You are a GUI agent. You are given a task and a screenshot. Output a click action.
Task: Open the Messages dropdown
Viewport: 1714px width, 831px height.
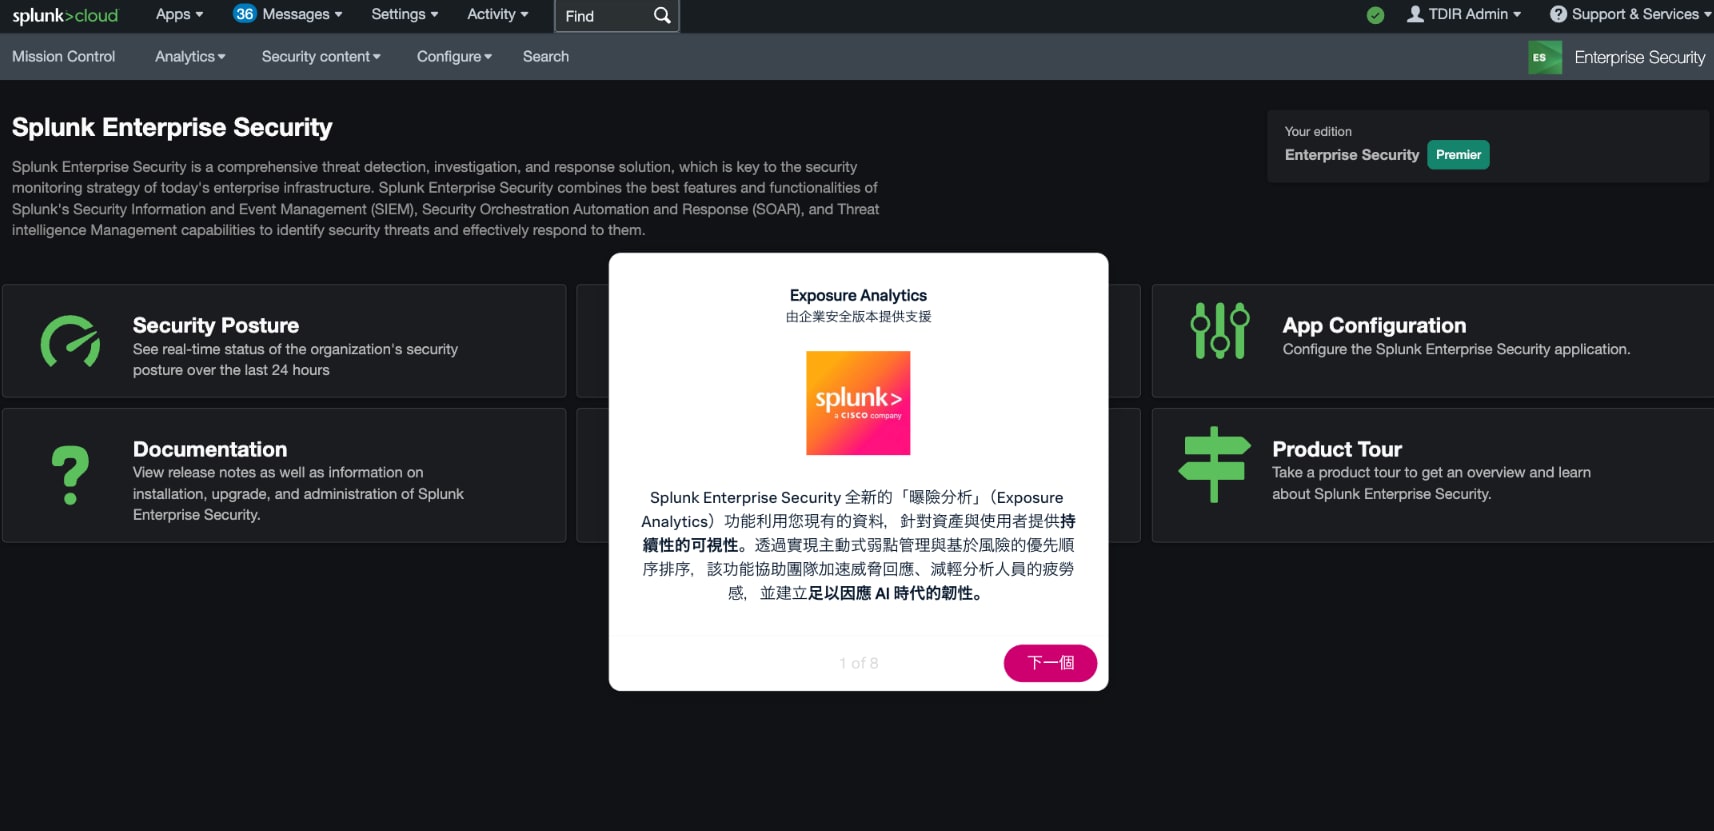[x=302, y=14]
